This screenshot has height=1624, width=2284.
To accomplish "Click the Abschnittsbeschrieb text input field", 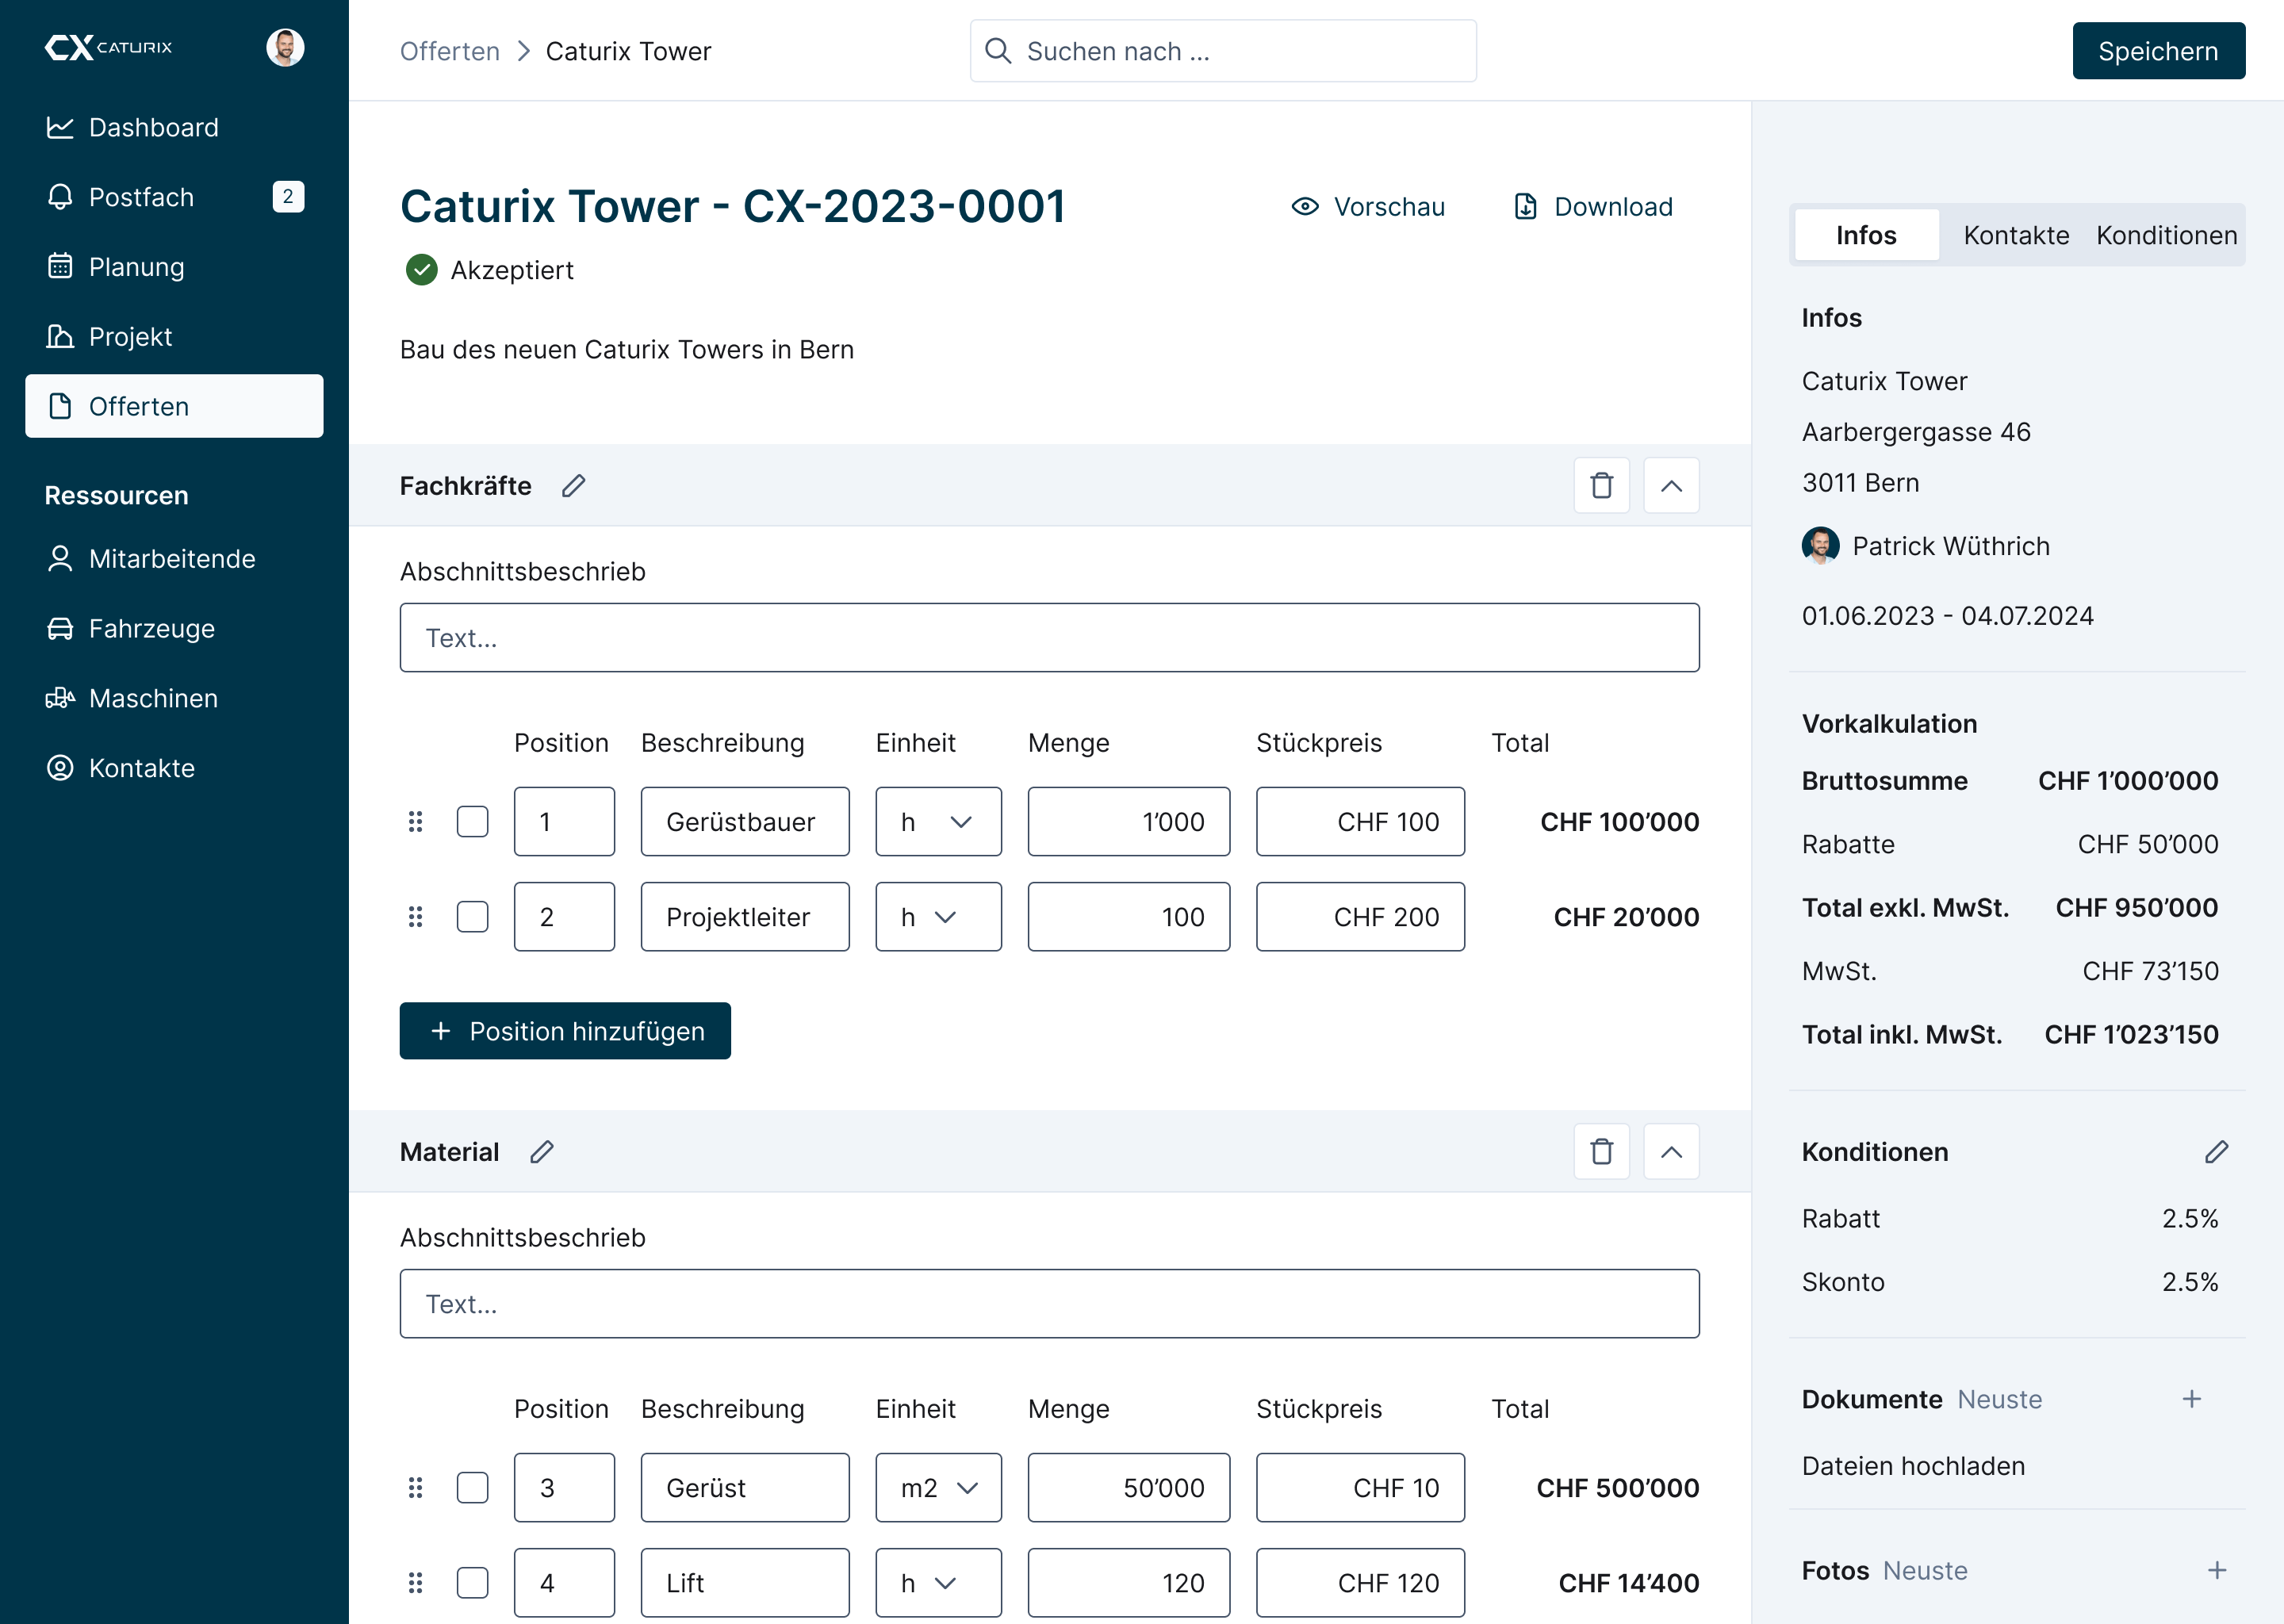I will pos(1049,636).
